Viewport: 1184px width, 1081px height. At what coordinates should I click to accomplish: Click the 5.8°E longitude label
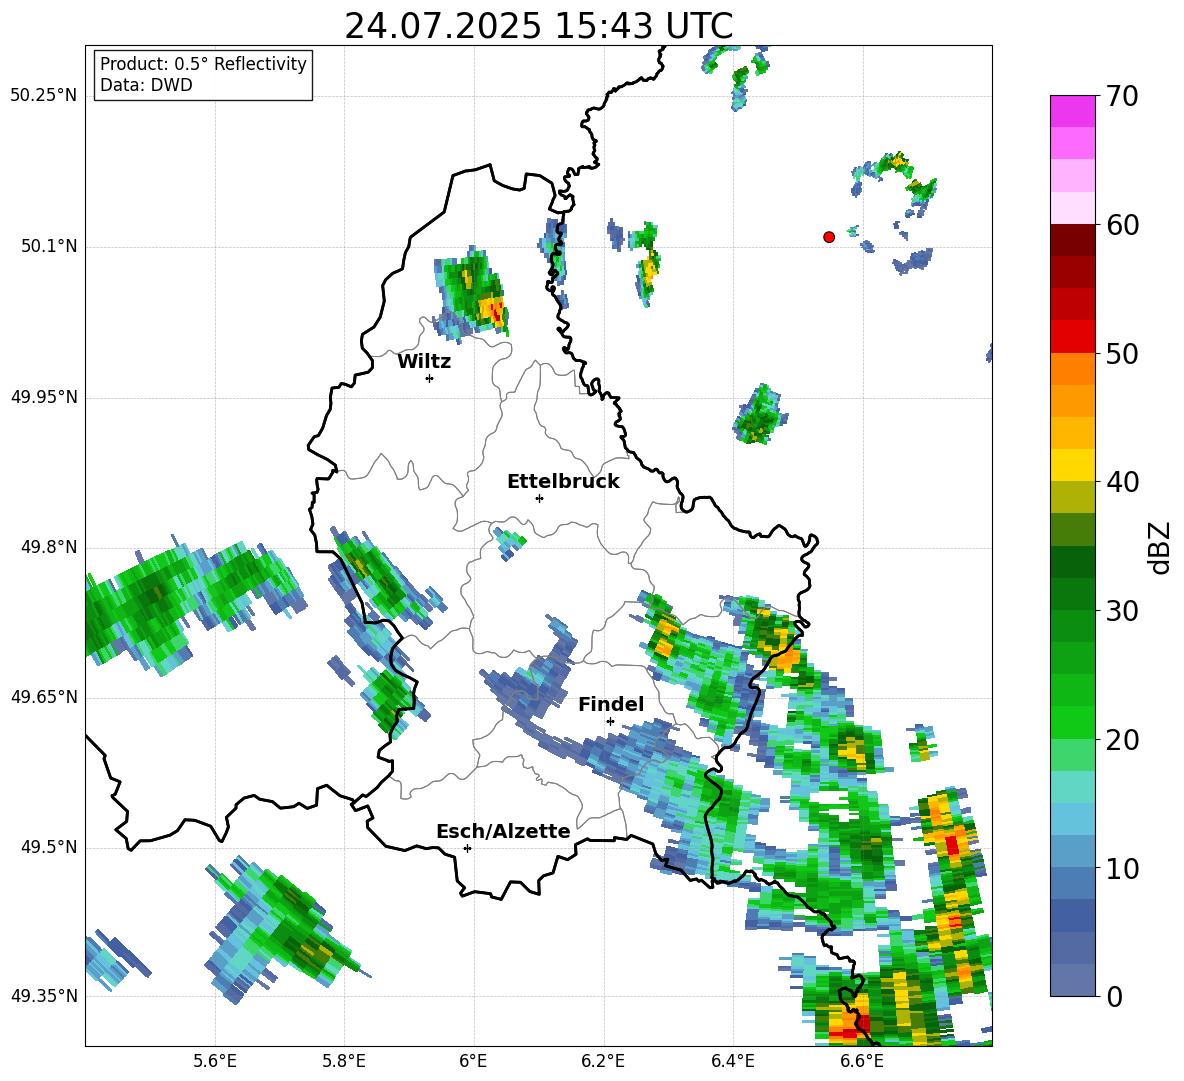click(x=344, y=1061)
